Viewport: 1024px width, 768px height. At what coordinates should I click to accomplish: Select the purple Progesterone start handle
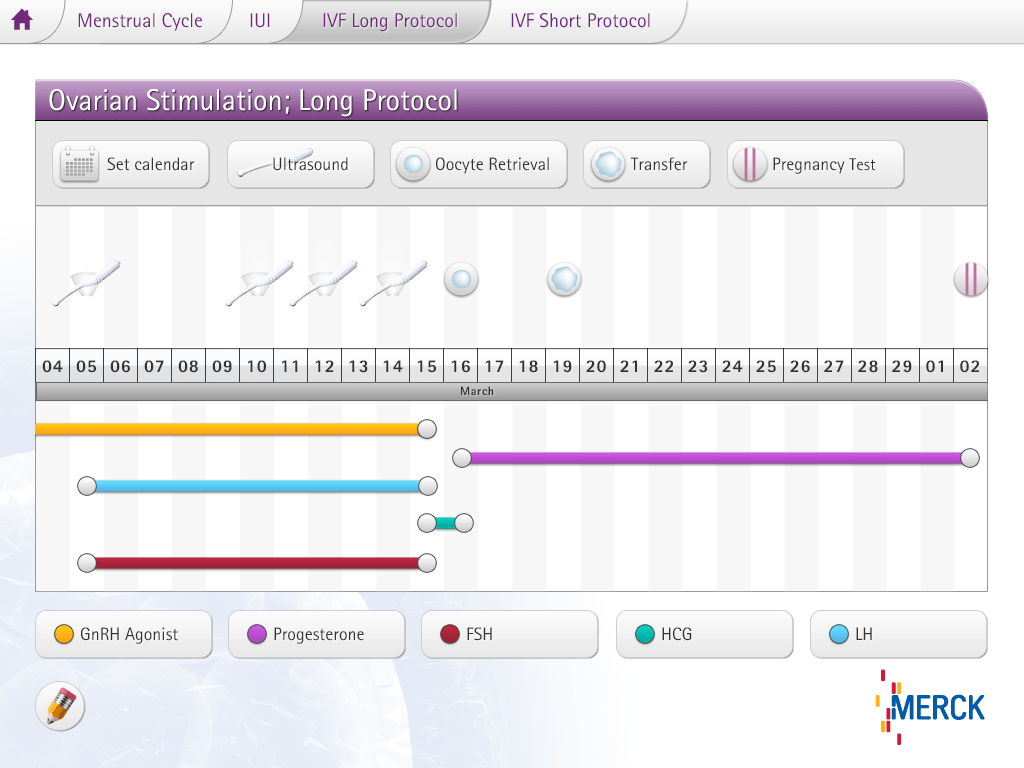pyautogui.click(x=462, y=458)
